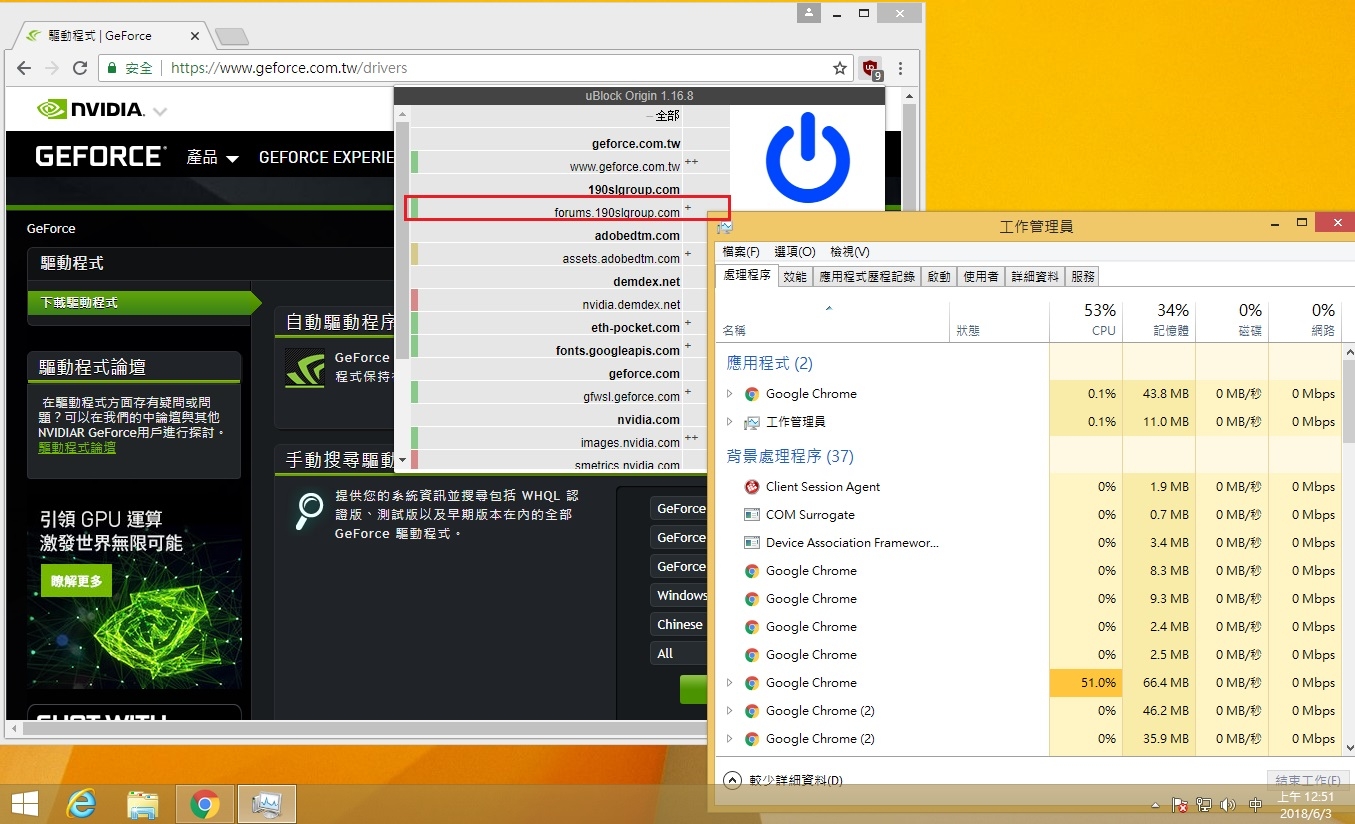Viewport: 1355px width, 824px height.
Task: Launch Internet Explorer from the taskbar
Action: [x=81, y=804]
